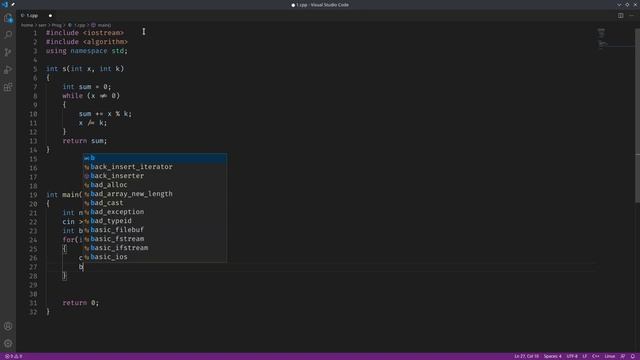Click 'int s(int x, int k)' declaration

point(84,69)
